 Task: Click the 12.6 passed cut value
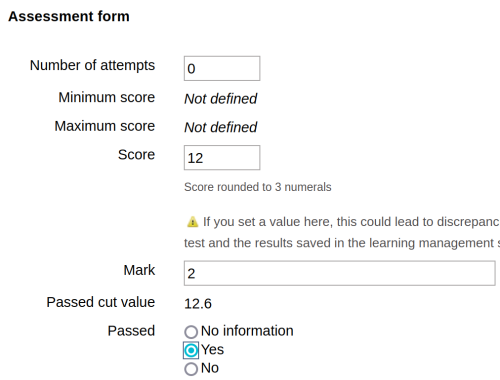click(x=198, y=304)
